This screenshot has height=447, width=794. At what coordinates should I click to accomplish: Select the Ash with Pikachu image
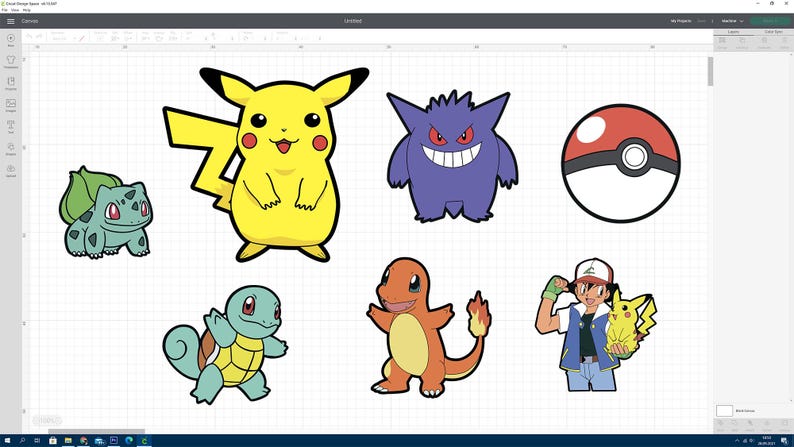pyautogui.click(x=596, y=325)
